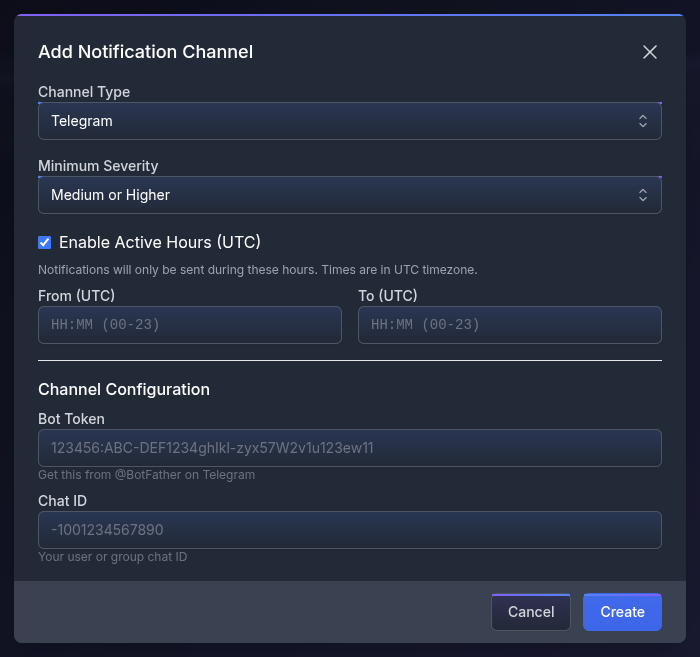Click into the Bot Token input

coord(350,448)
